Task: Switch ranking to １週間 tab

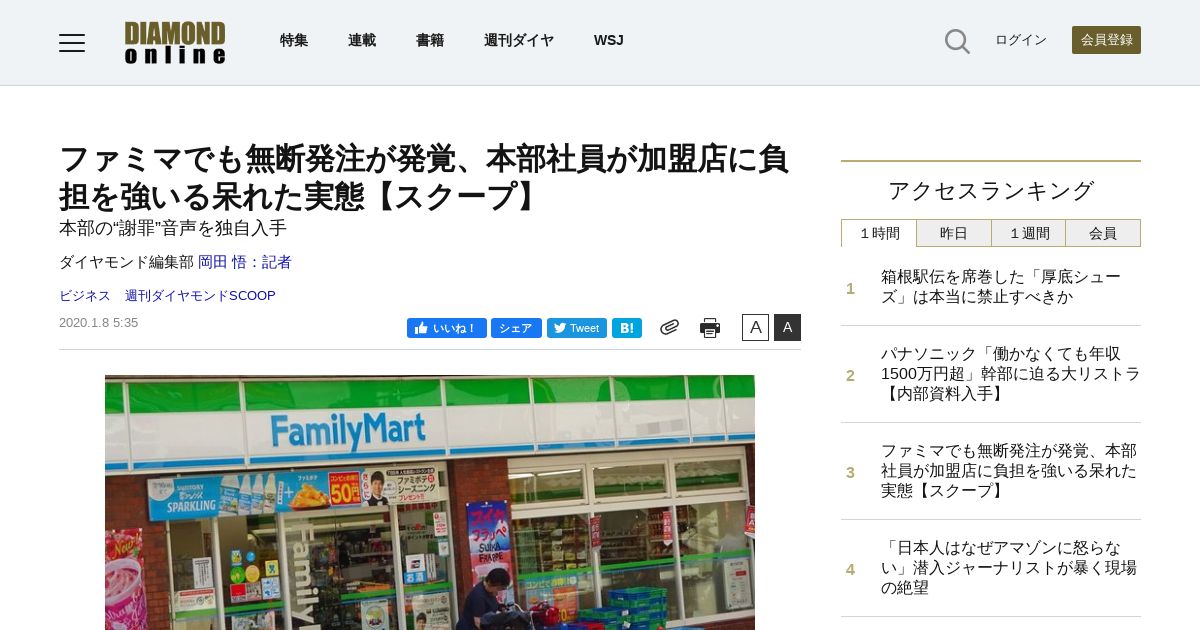Action: pos(1028,233)
